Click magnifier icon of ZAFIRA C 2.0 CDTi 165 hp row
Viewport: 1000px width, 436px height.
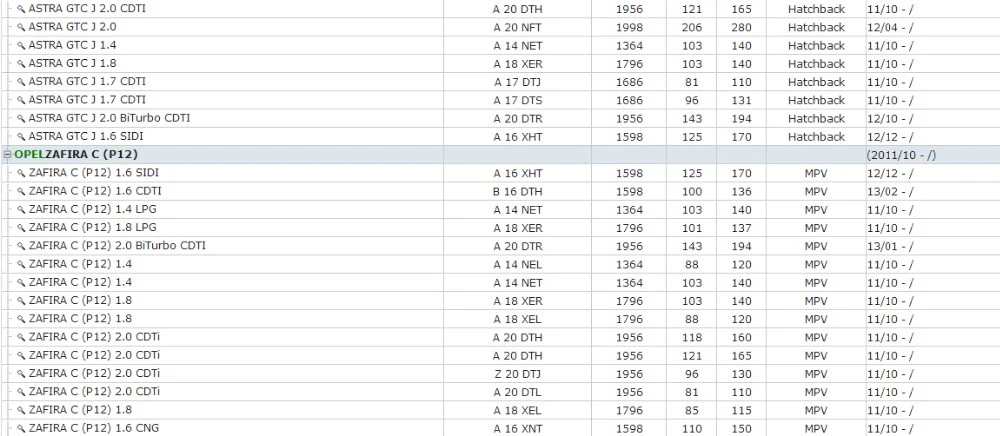[x=21, y=356]
